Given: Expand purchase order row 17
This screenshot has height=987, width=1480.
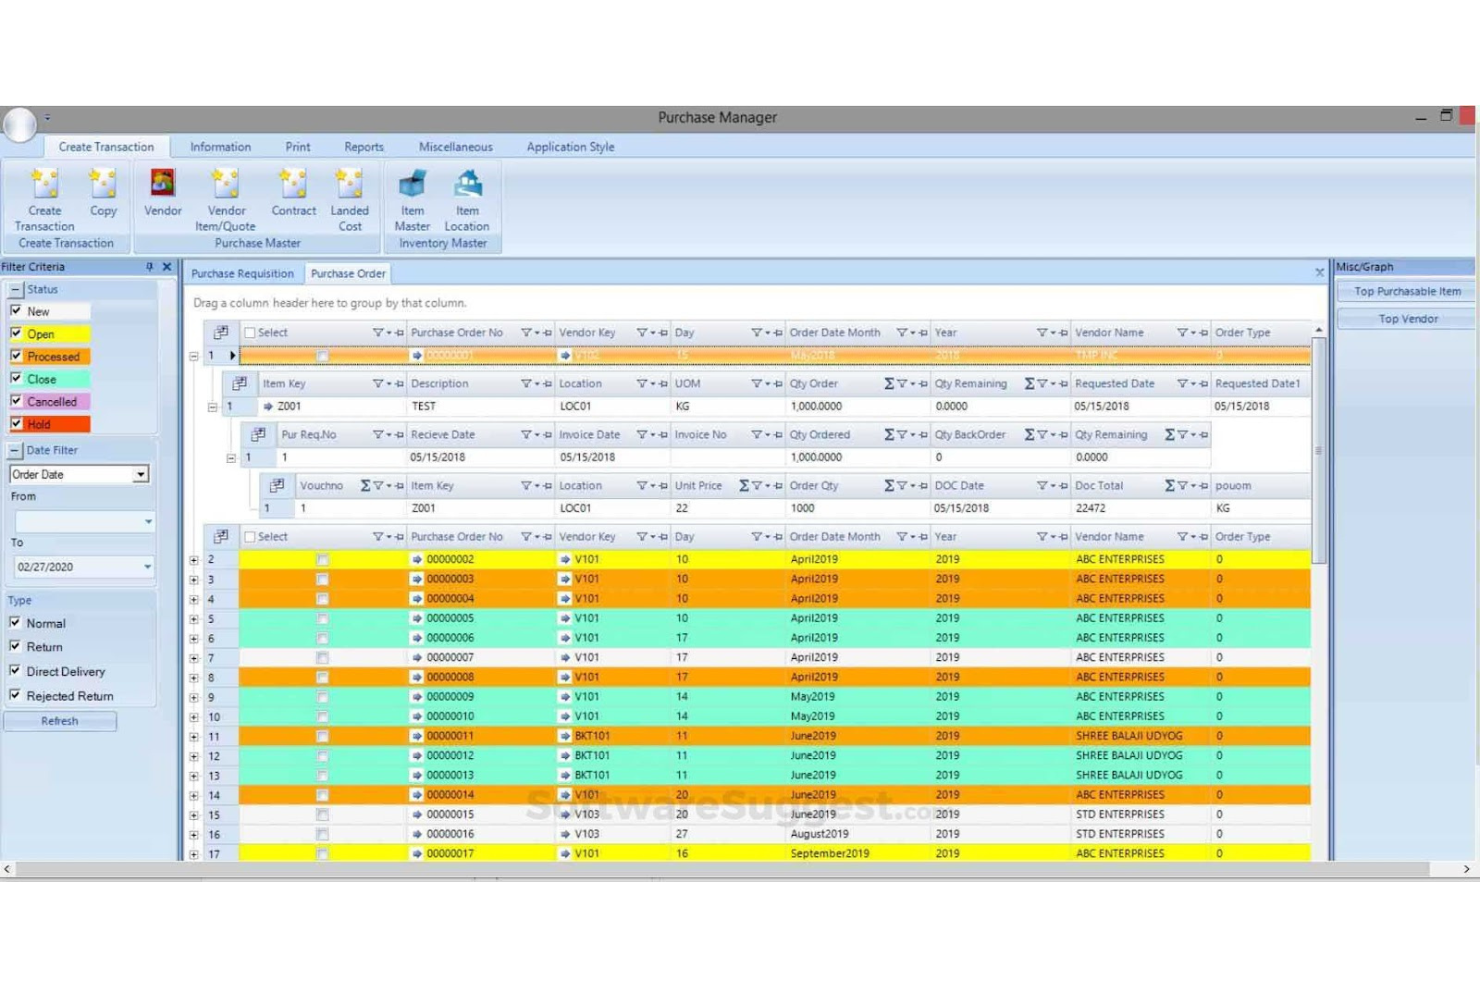Looking at the screenshot, I should pyautogui.click(x=194, y=855).
